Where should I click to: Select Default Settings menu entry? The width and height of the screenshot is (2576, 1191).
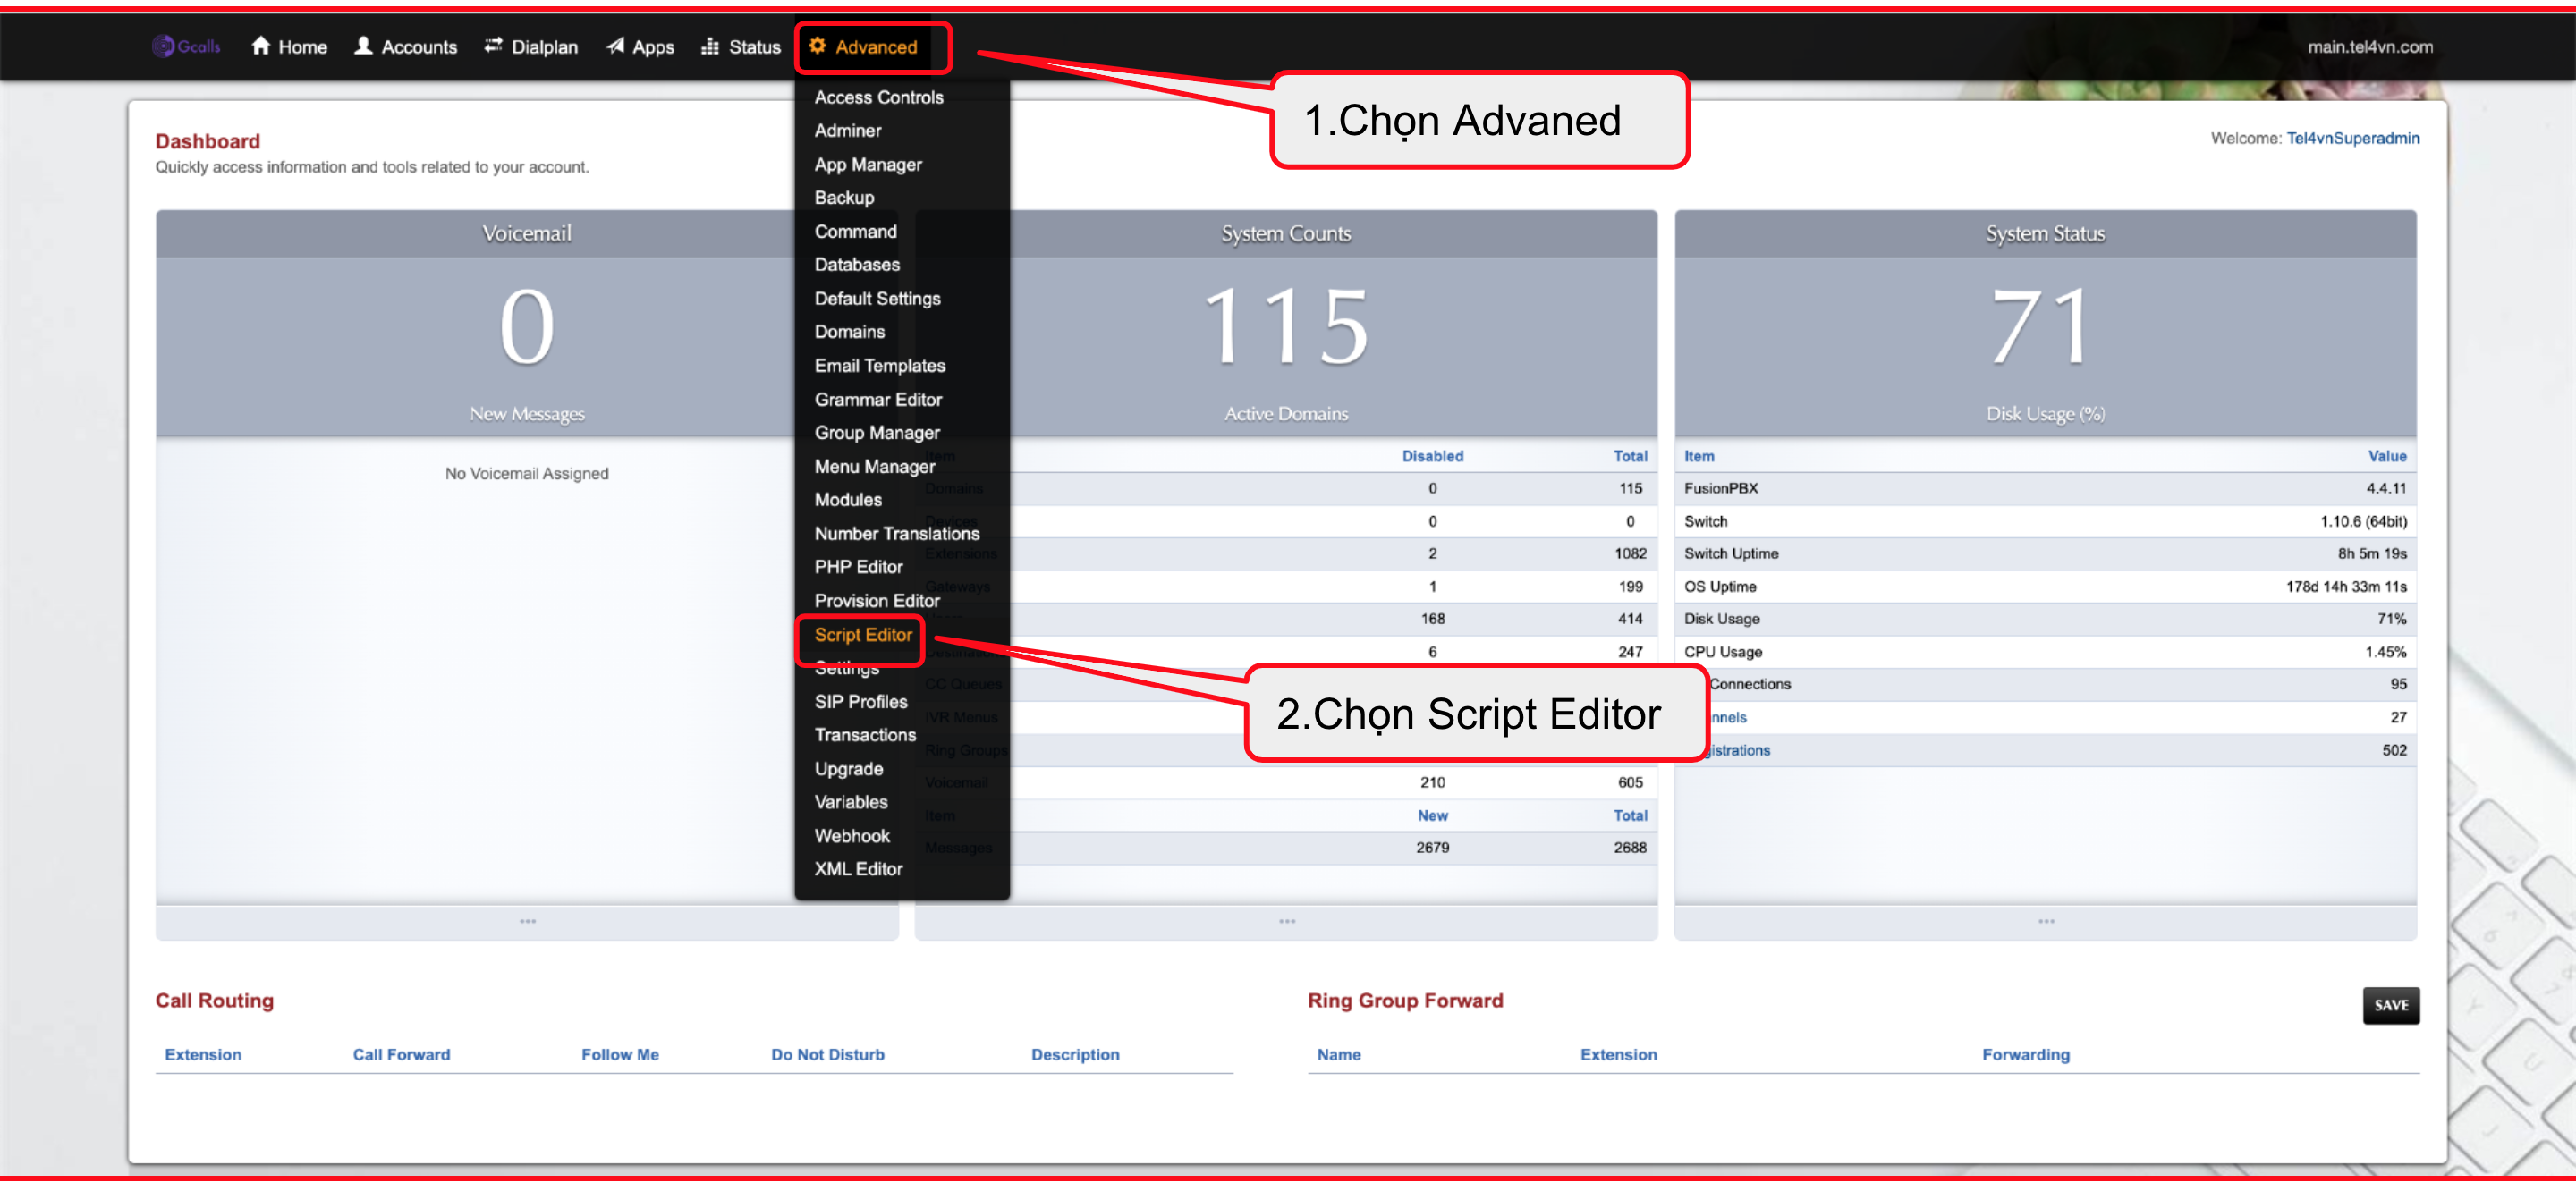[876, 298]
